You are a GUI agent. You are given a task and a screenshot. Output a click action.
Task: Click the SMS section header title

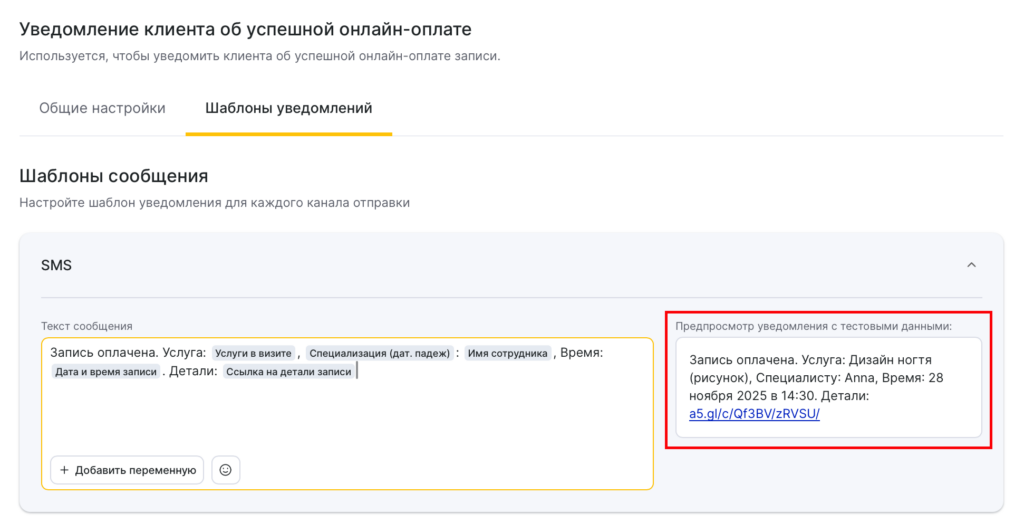[56, 265]
